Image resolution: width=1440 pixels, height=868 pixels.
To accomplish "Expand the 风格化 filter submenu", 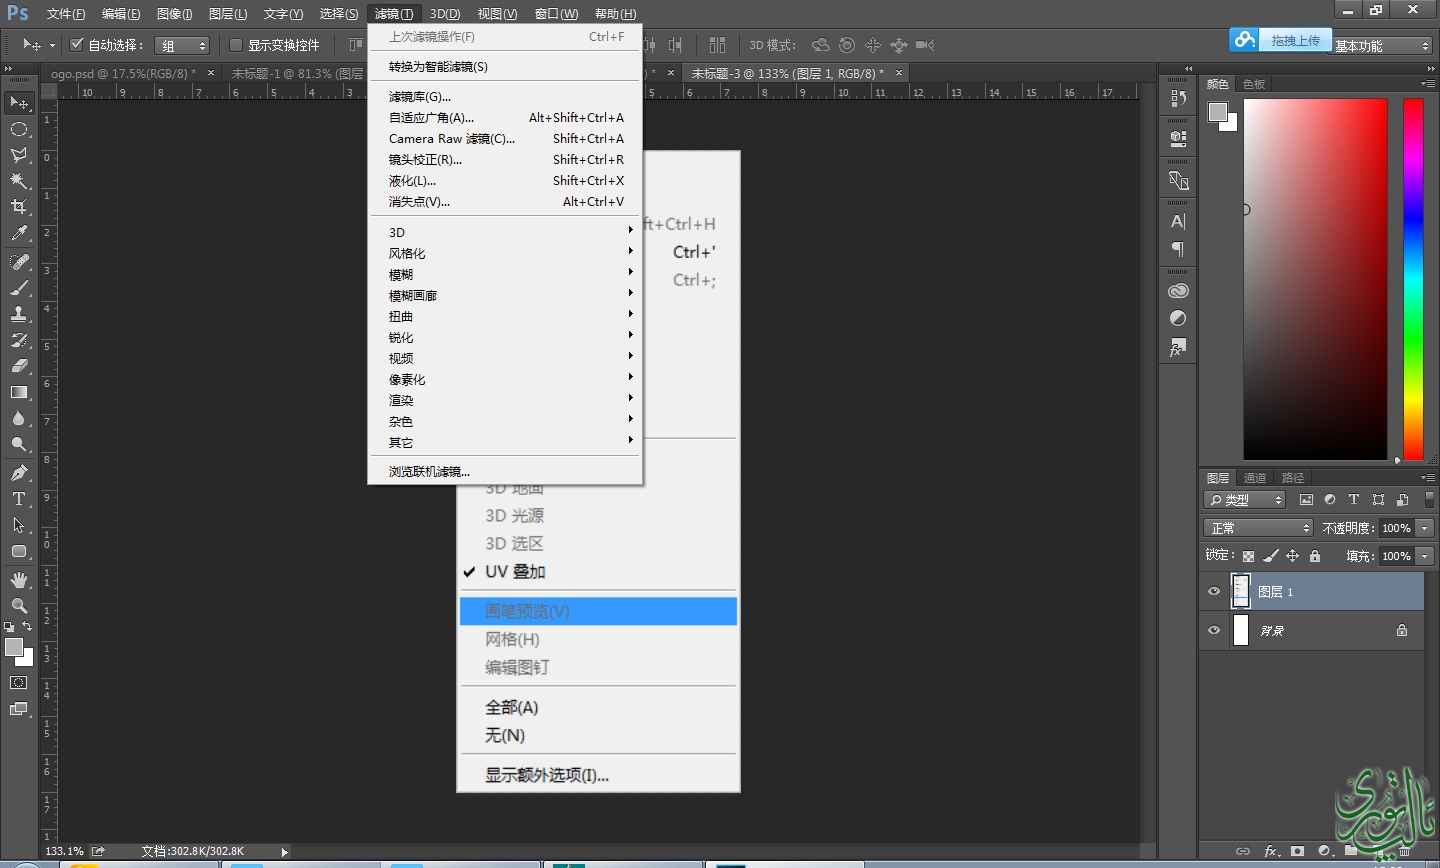I will coord(505,253).
